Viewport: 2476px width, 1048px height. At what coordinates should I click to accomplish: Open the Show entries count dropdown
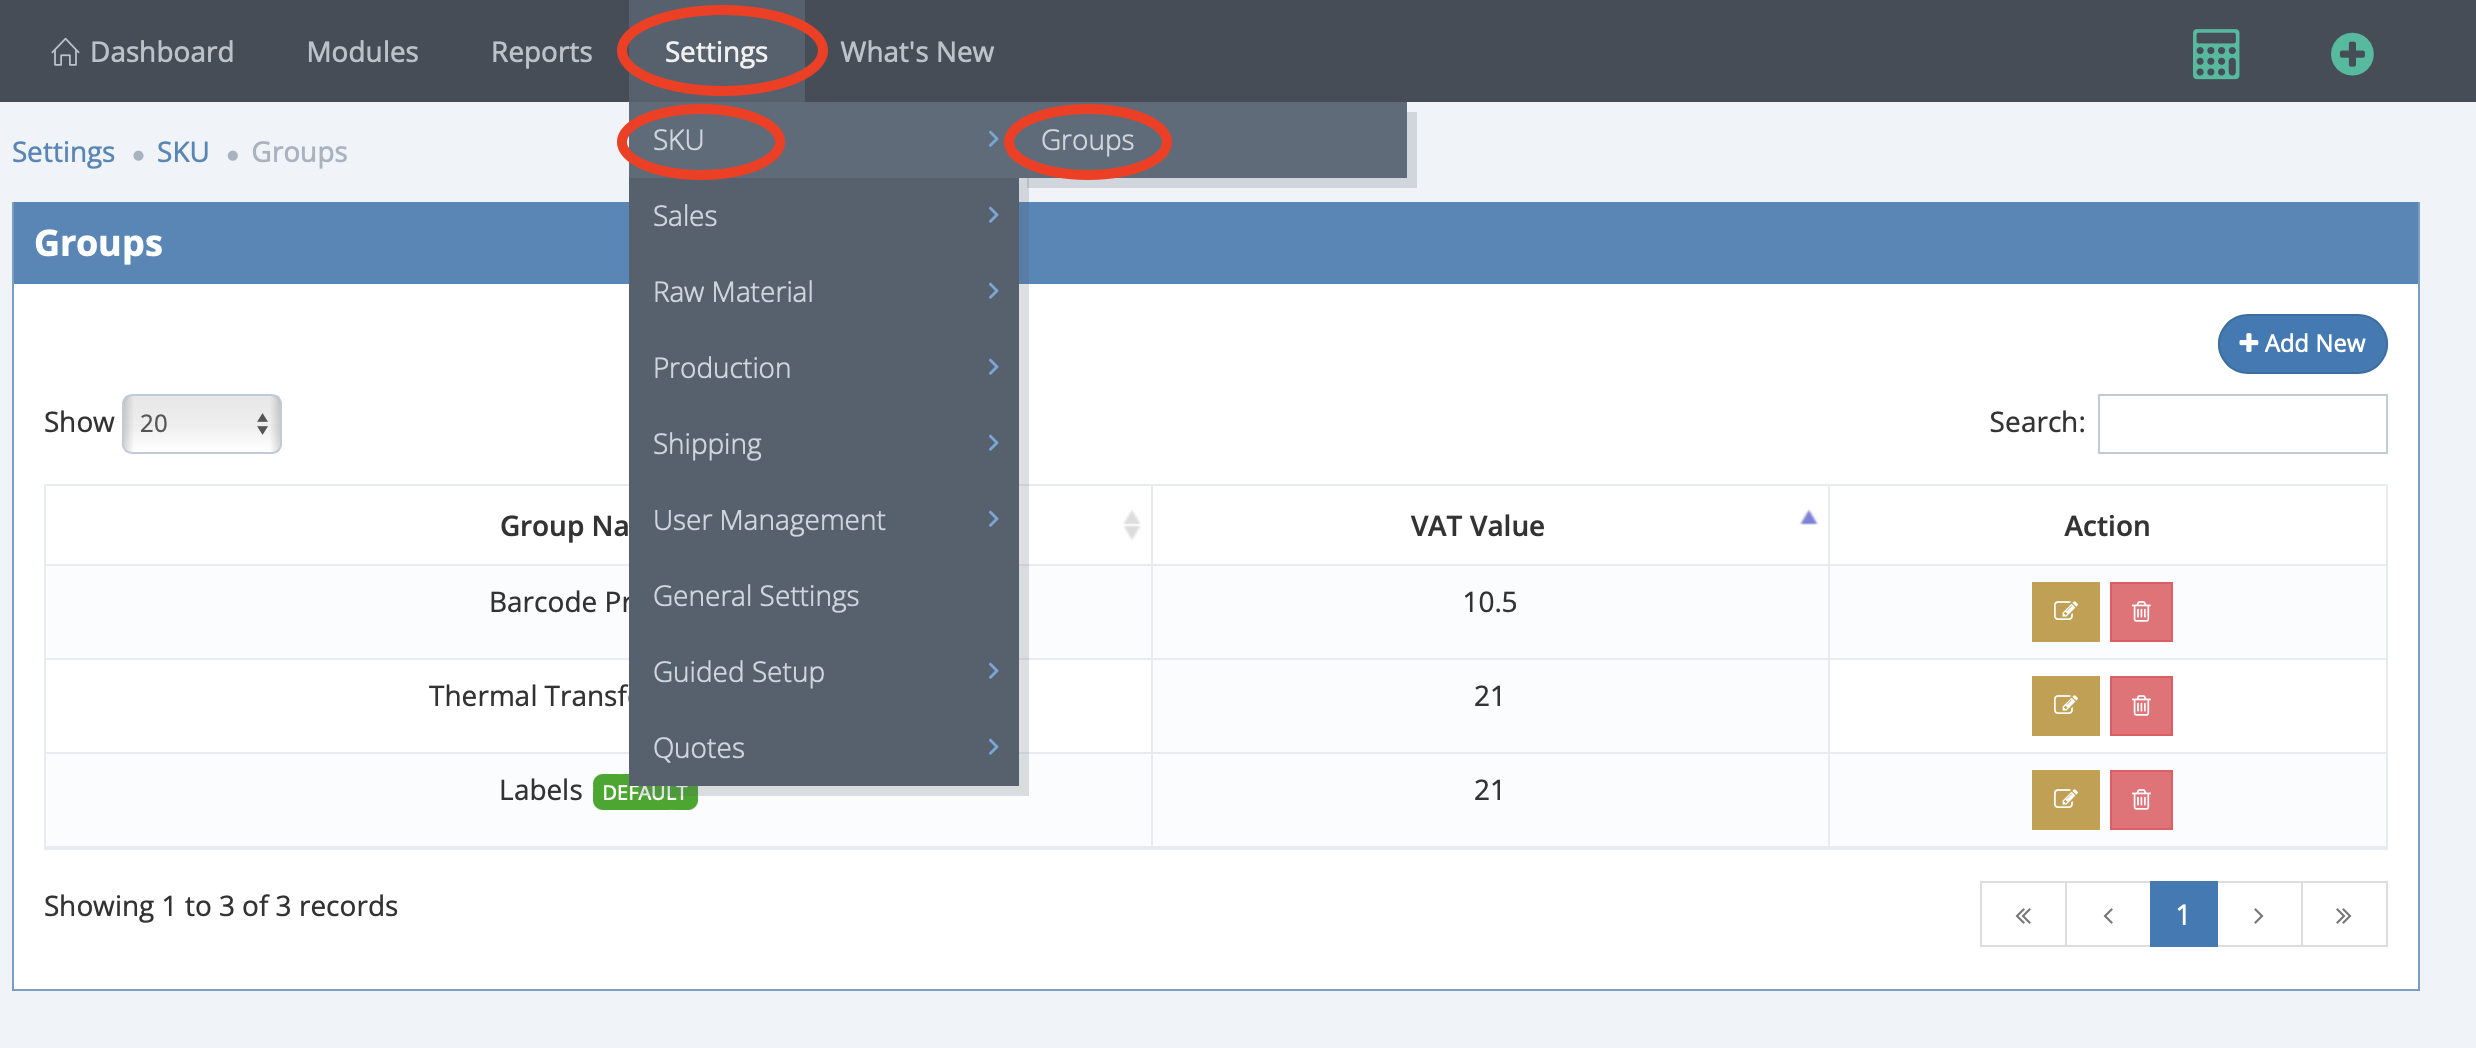(202, 423)
